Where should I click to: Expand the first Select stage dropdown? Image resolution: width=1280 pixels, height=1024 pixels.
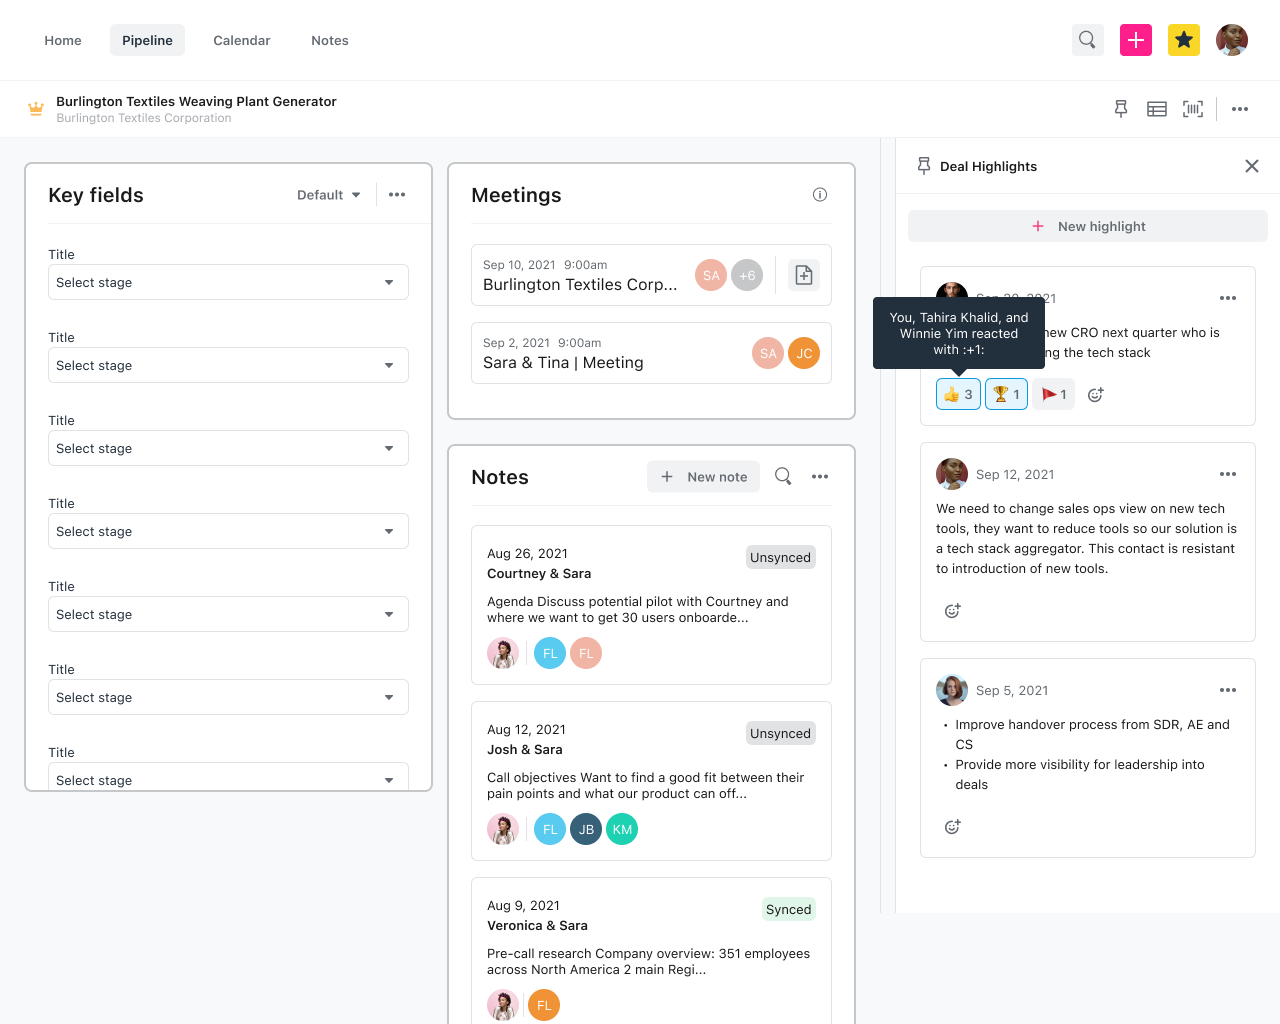point(228,282)
